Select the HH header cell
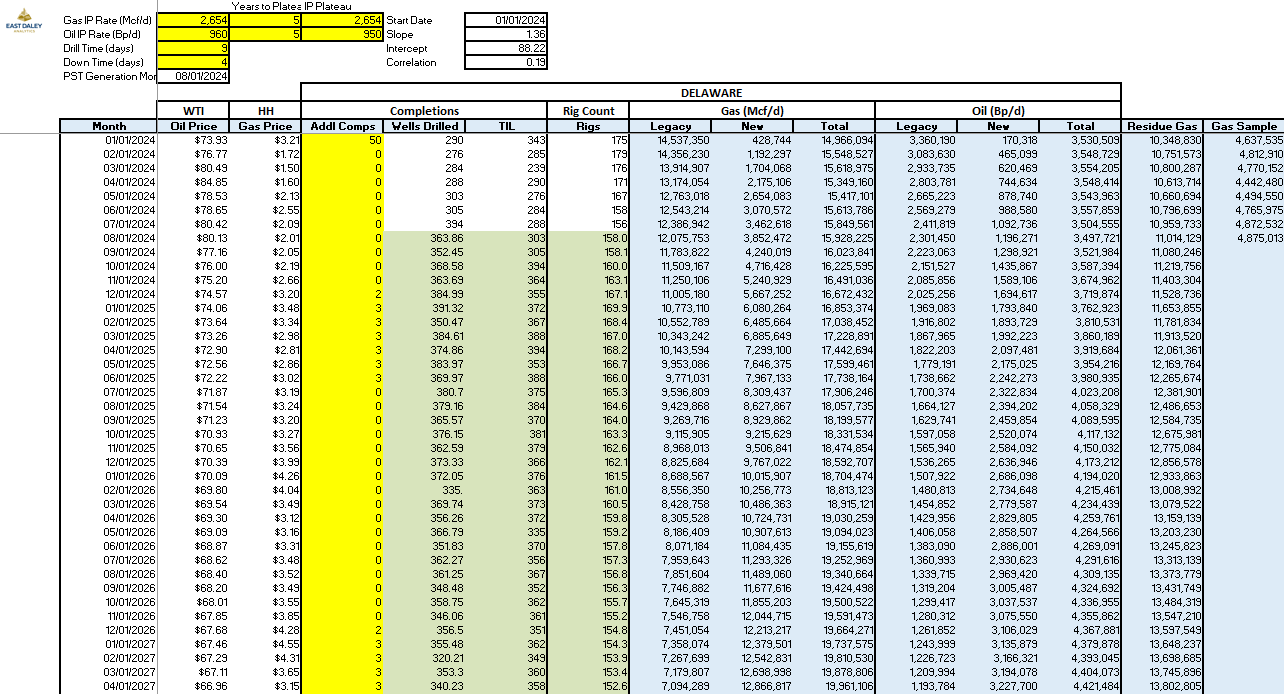This screenshot has height=694, width=1284. click(x=265, y=111)
